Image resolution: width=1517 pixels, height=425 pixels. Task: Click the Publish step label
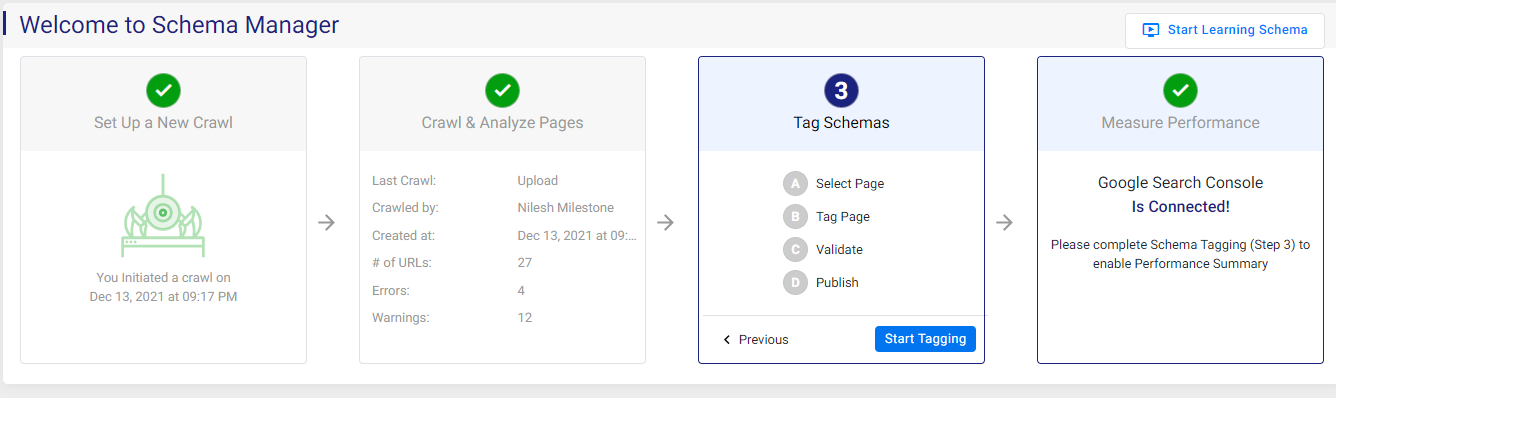tap(837, 283)
